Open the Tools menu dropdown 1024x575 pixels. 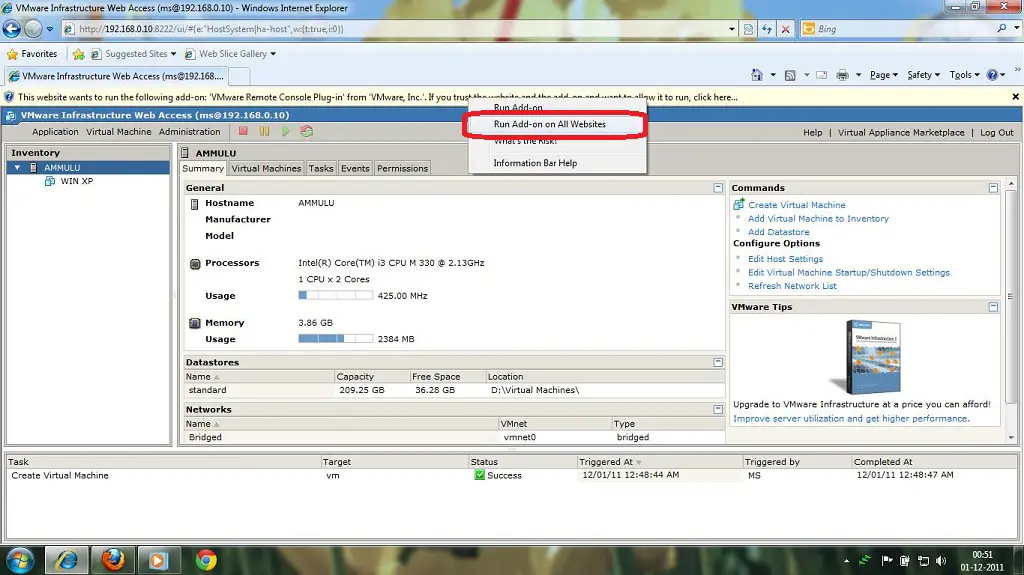pos(965,75)
